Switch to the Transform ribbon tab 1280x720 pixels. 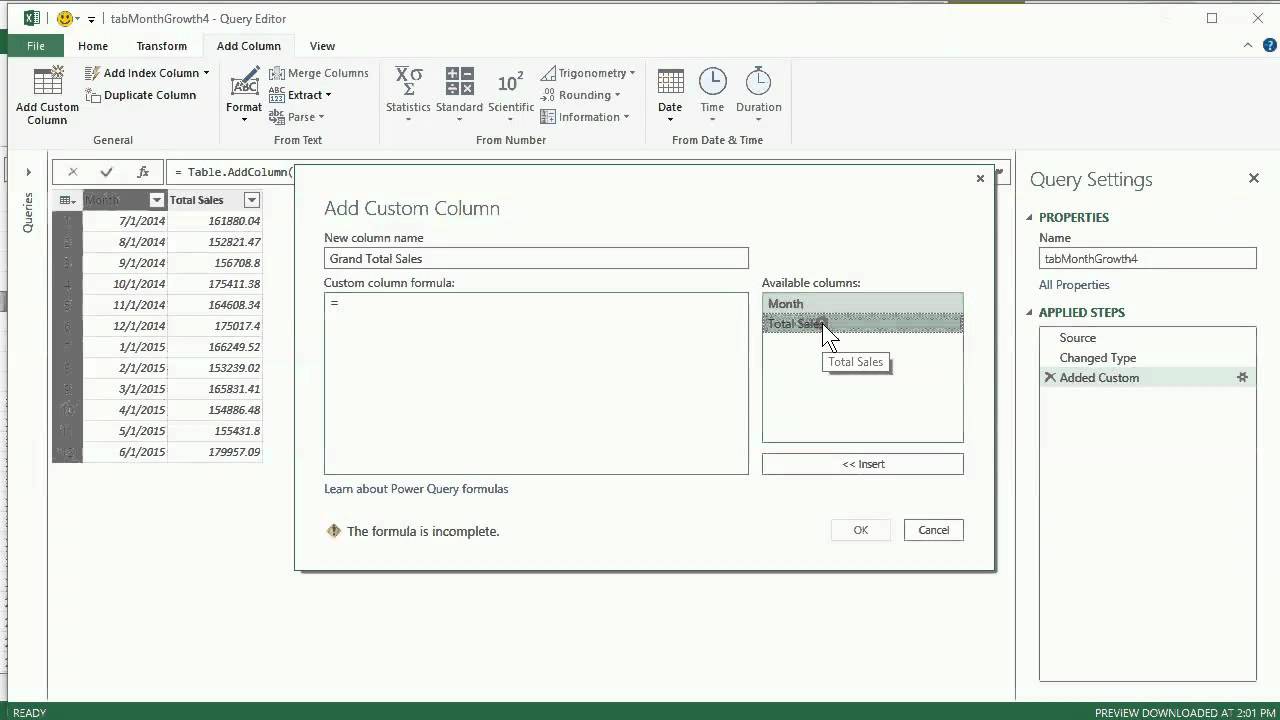tap(161, 46)
